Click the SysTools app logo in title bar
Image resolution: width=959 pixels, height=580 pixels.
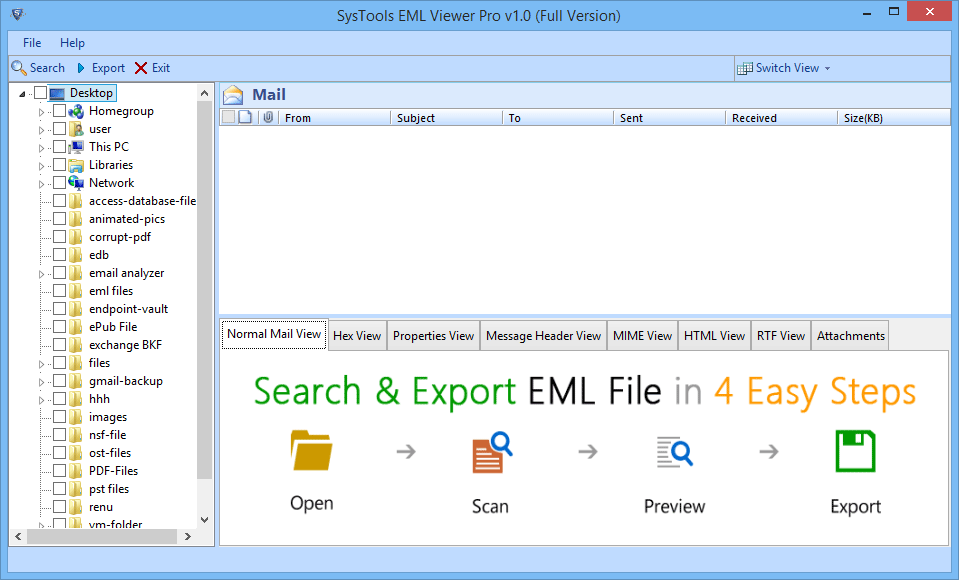[18, 14]
